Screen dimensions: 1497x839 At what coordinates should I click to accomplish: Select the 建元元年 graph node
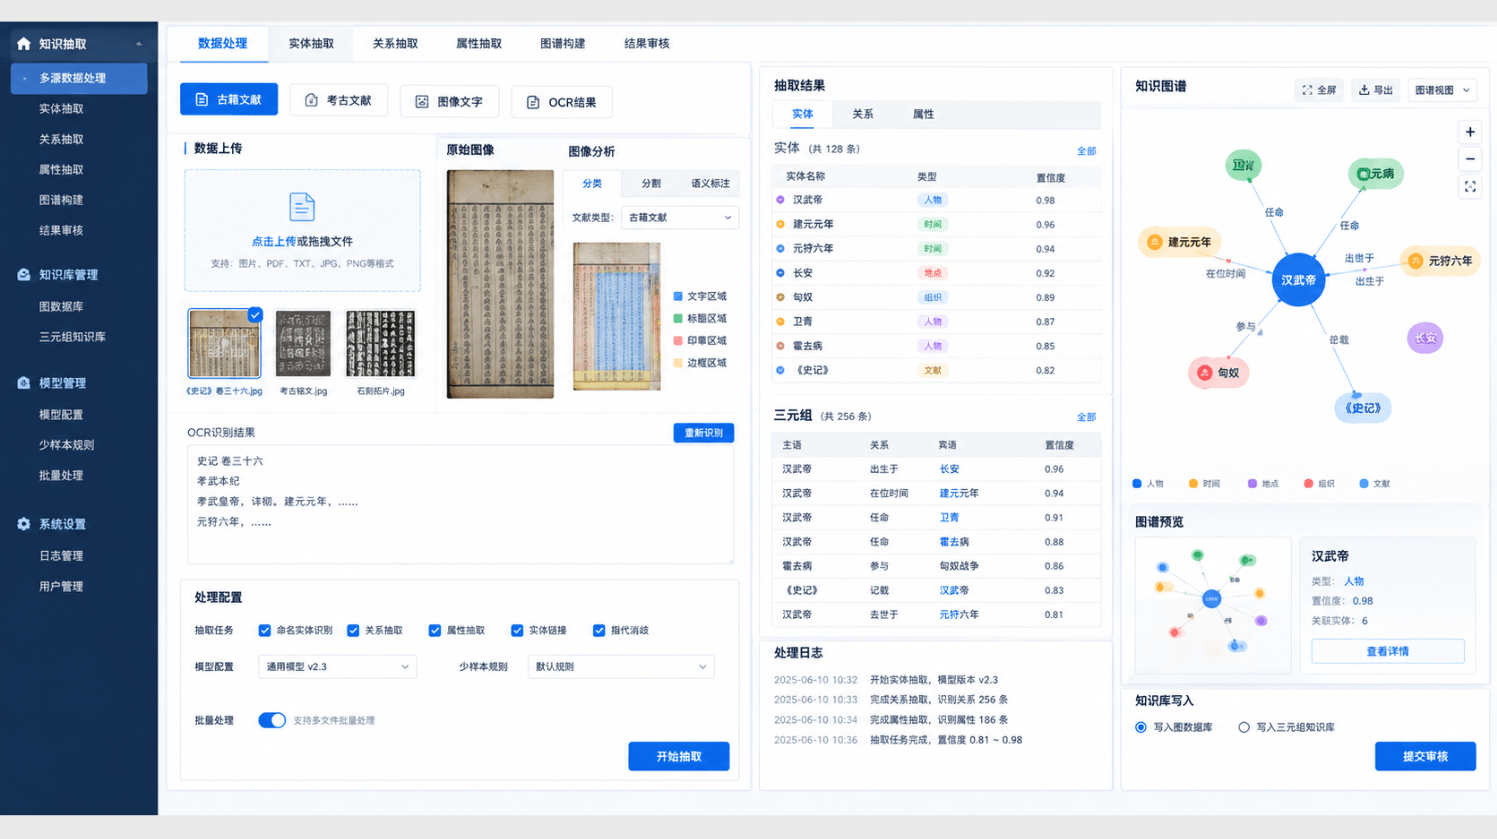pos(1179,242)
